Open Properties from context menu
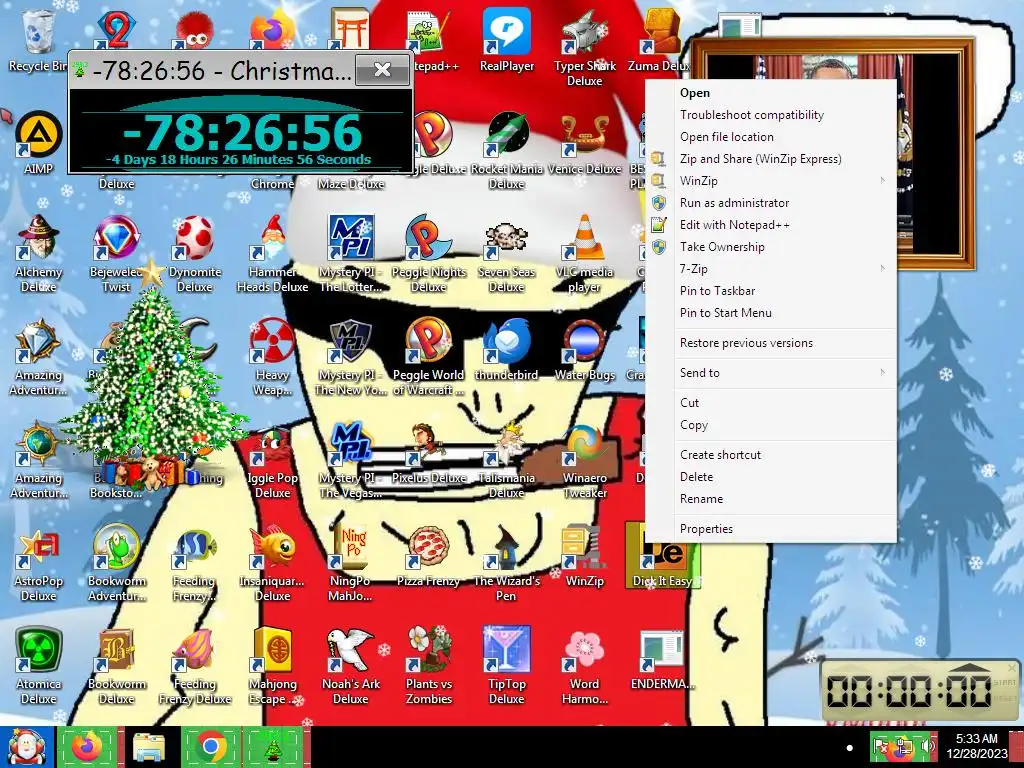The height and width of the screenshot is (768, 1024). (x=771, y=529)
